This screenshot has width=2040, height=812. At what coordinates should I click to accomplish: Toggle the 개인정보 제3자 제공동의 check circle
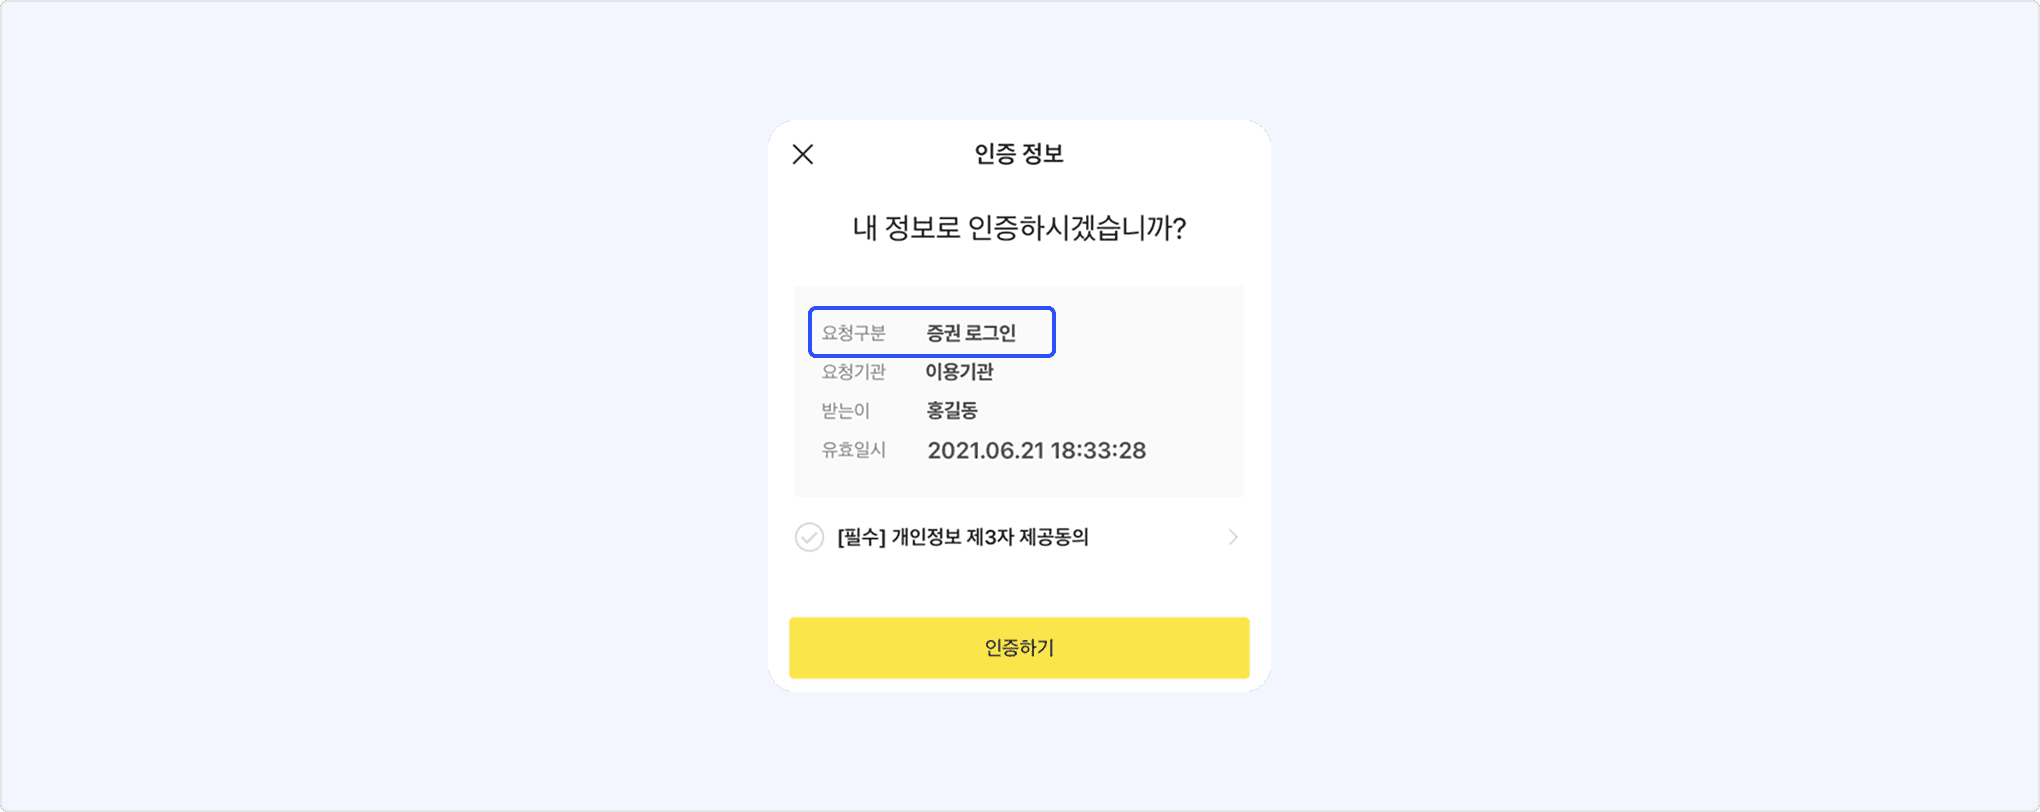[809, 537]
